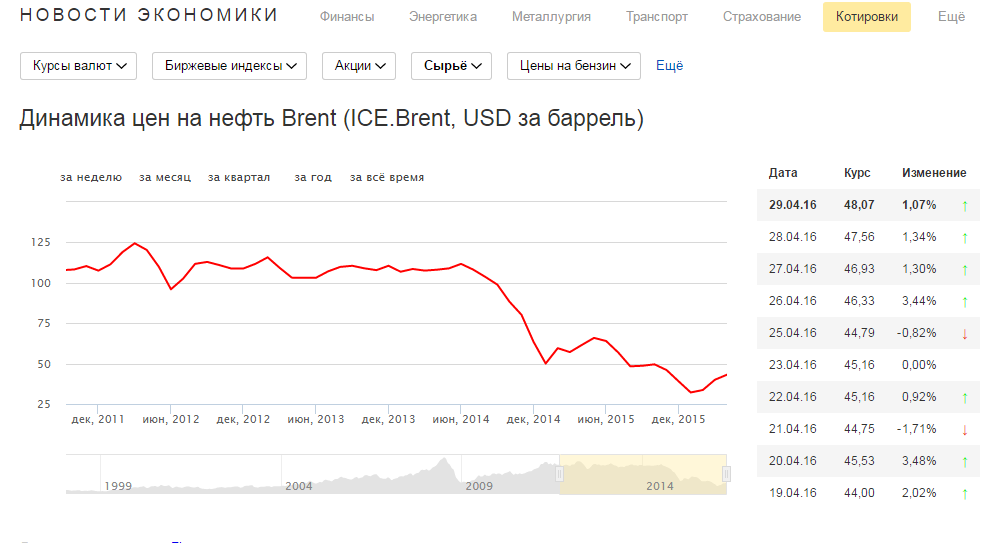The image size is (998, 543).
Task: Go to the "Энергетика" tab
Action: (x=443, y=17)
